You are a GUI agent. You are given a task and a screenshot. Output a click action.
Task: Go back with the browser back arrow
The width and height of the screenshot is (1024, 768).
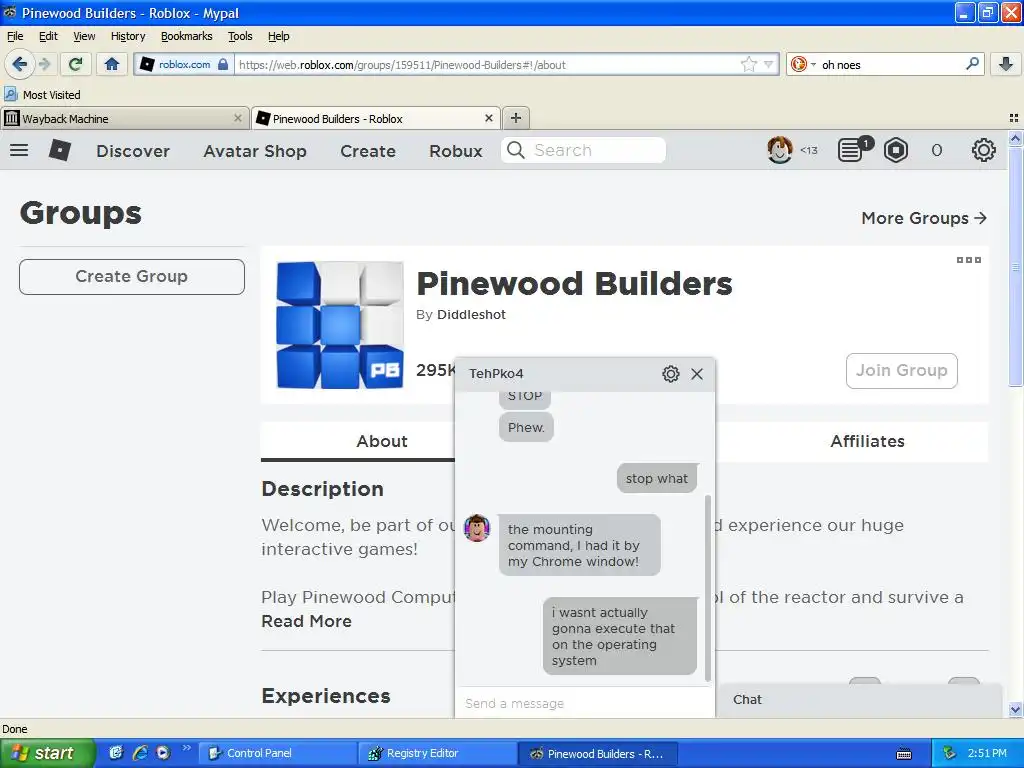click(x=20, y=64)
